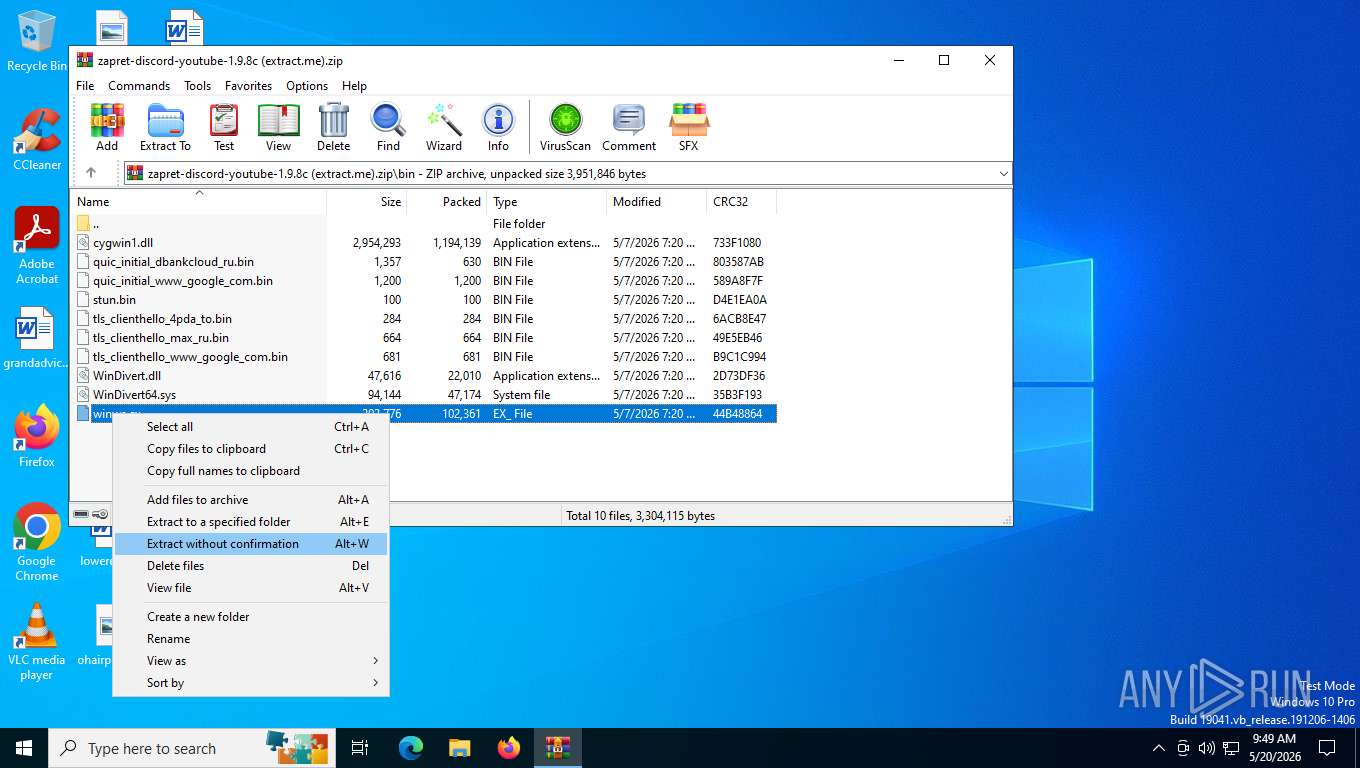Open File Explorer from taskbar
1360x768 pixels.
(x=459, y=748)
